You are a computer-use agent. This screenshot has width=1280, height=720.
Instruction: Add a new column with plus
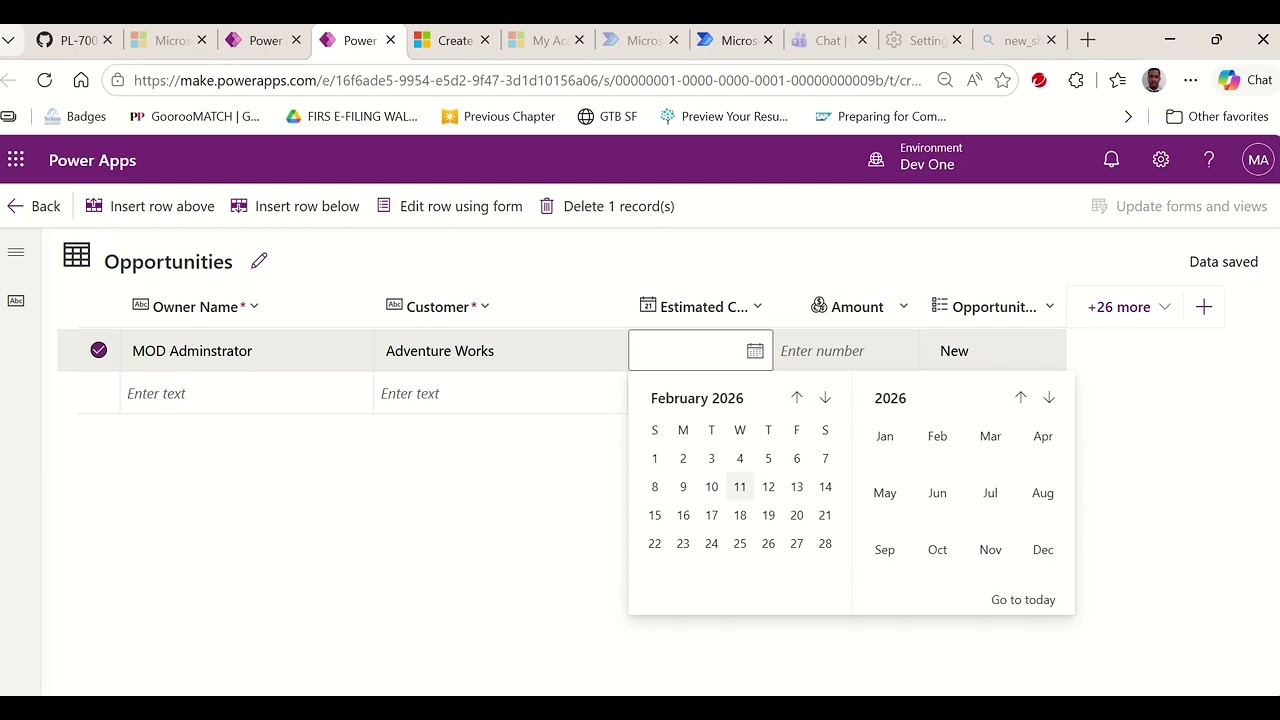[x=1204, y=307]
